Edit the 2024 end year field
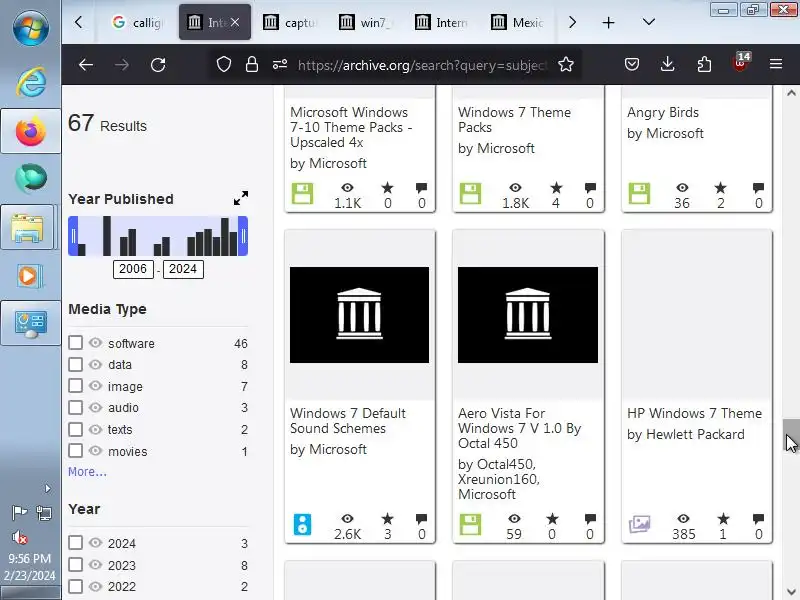 (183, 269)
